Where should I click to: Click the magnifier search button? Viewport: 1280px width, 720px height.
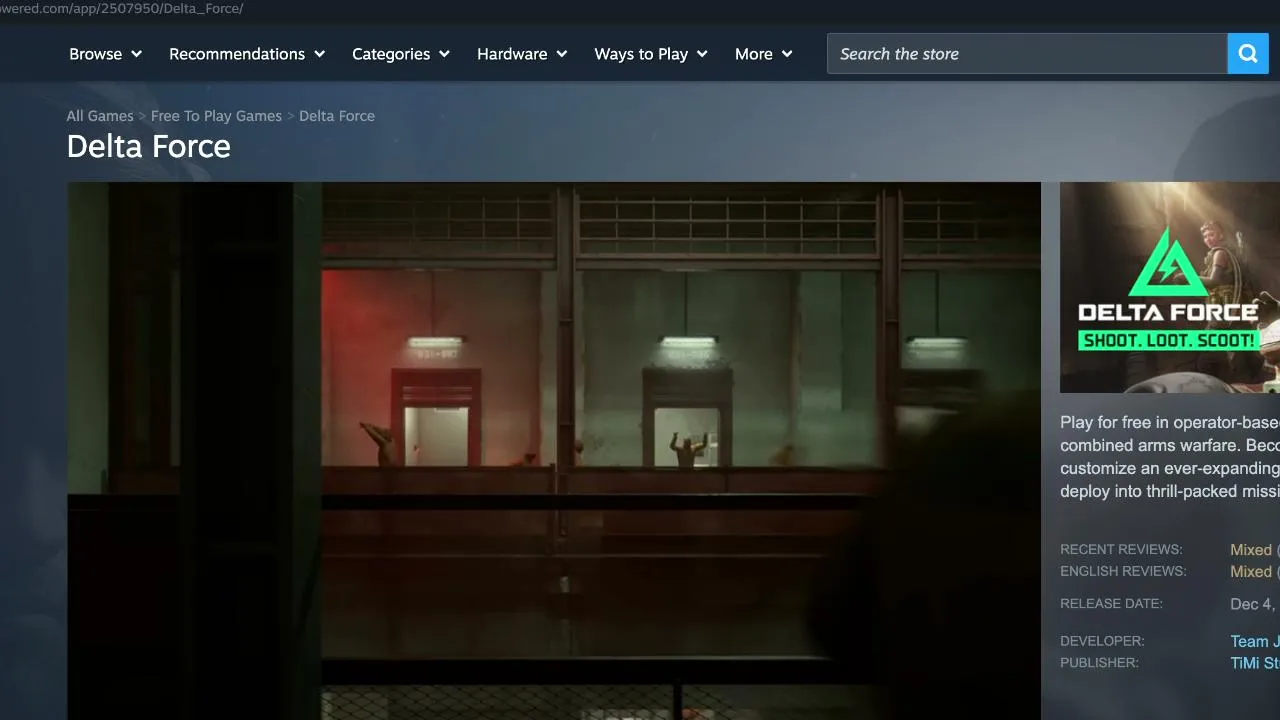tap(1247, 54)
